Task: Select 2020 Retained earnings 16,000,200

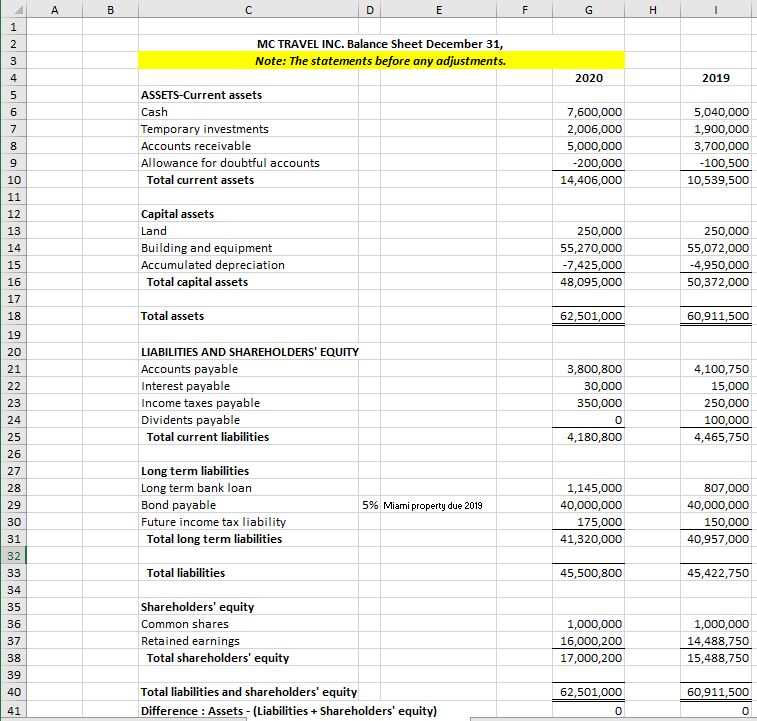Action: pos(589,640)
